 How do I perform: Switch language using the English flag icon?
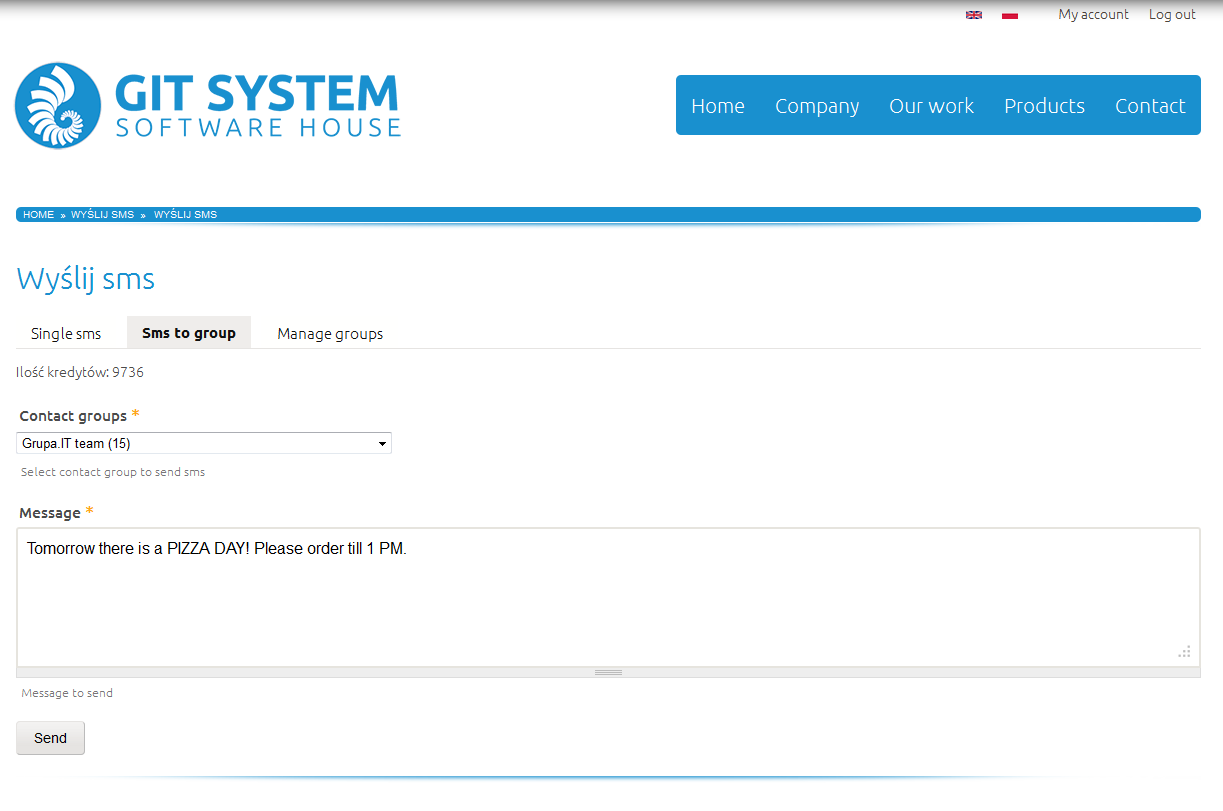(973, 15)
